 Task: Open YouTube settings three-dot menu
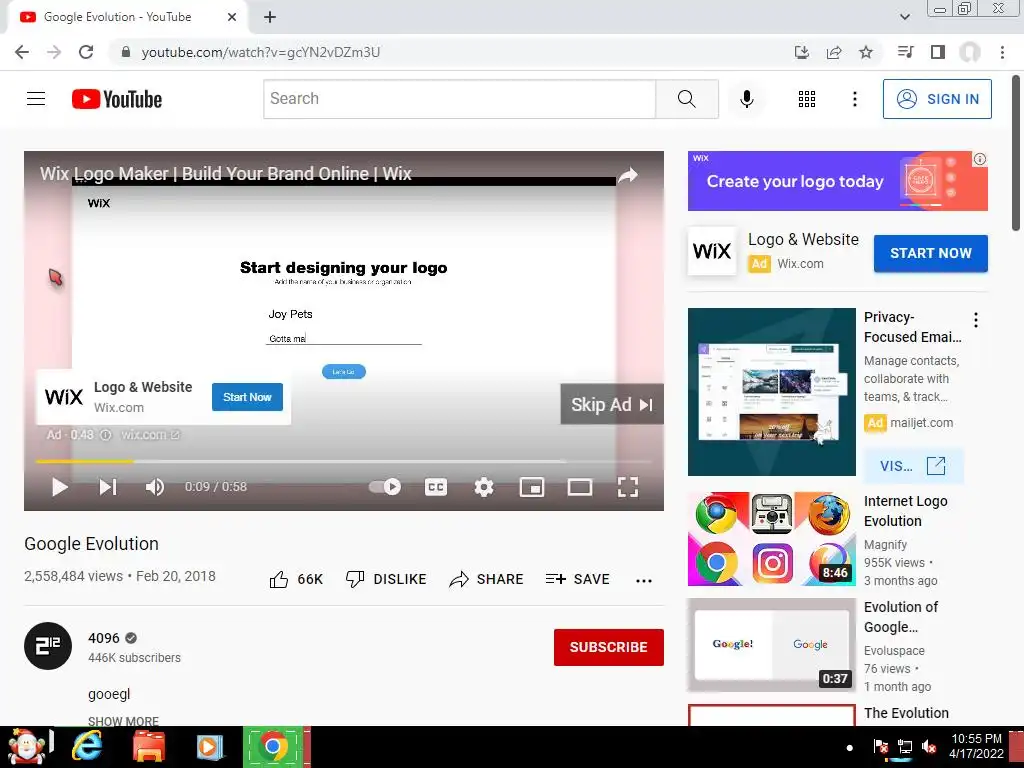coord(854,99)
